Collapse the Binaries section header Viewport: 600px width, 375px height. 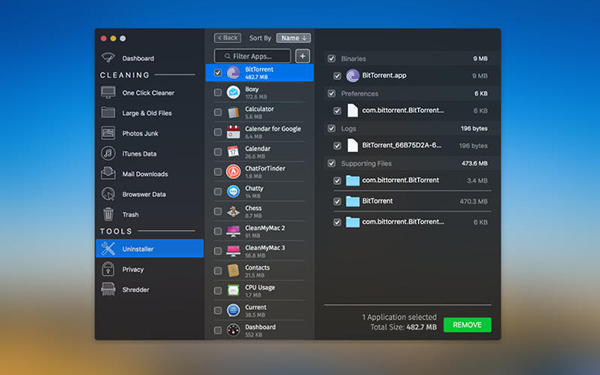tap(409, 59)
